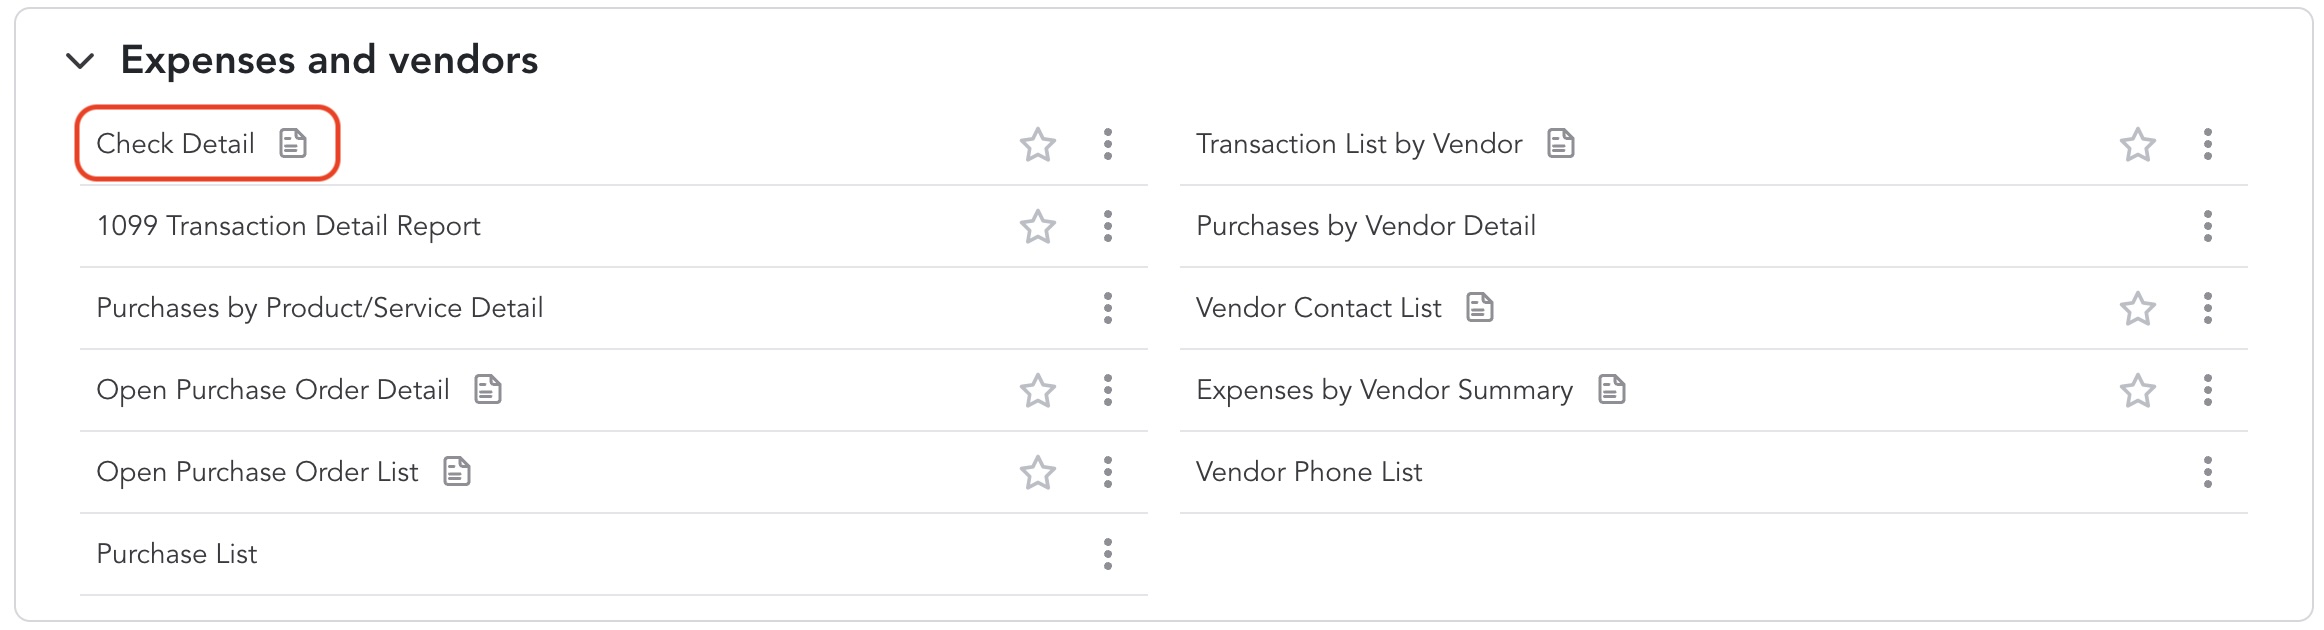
Task: Open three-dot menu for Vendor Phone List
Action: (x=2208, y=472)
